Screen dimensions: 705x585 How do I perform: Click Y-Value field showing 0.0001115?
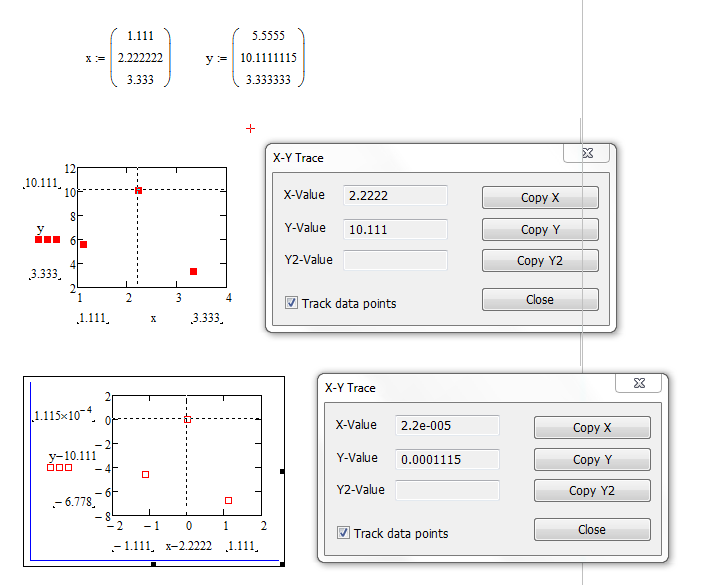[x=447, y=459]
